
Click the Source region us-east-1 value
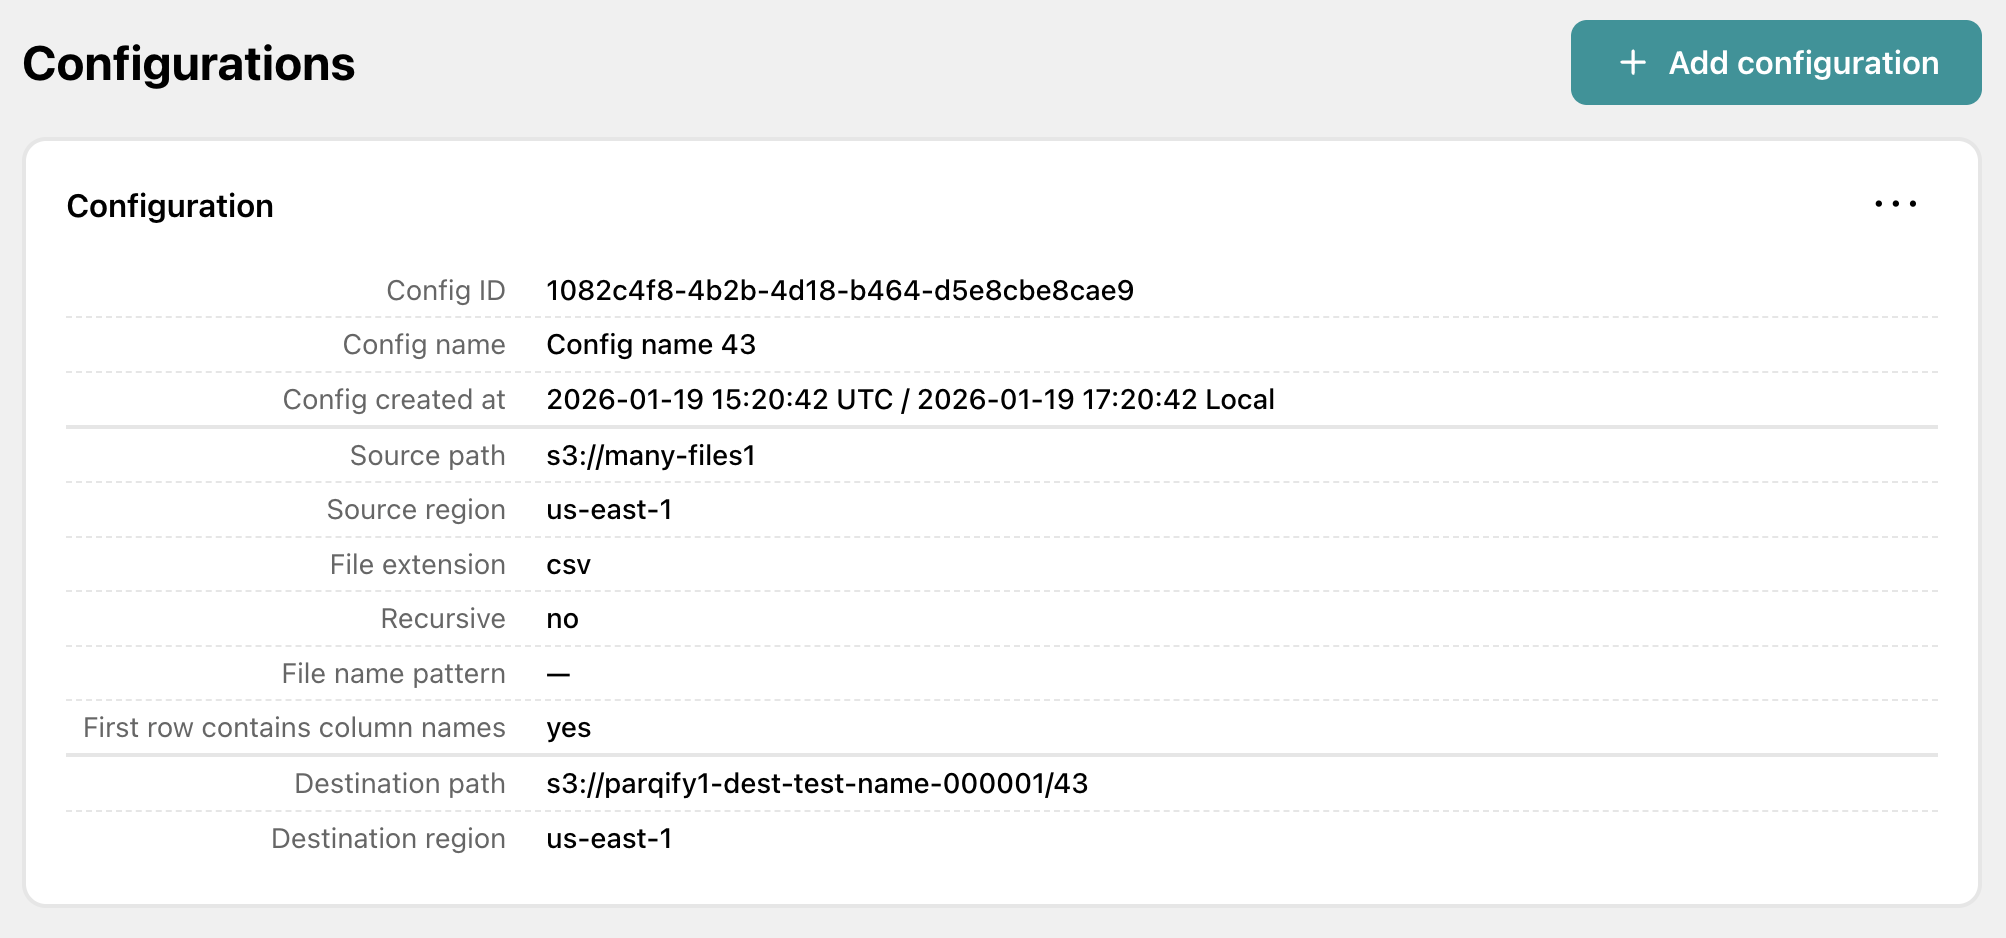(x=610, y=509)
